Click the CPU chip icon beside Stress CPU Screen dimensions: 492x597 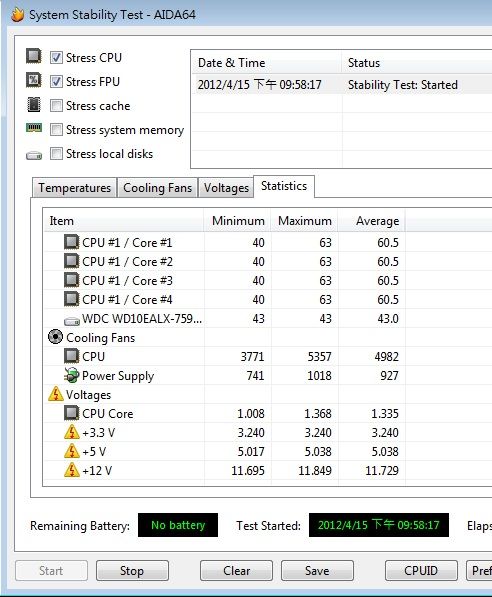point(34,56)
